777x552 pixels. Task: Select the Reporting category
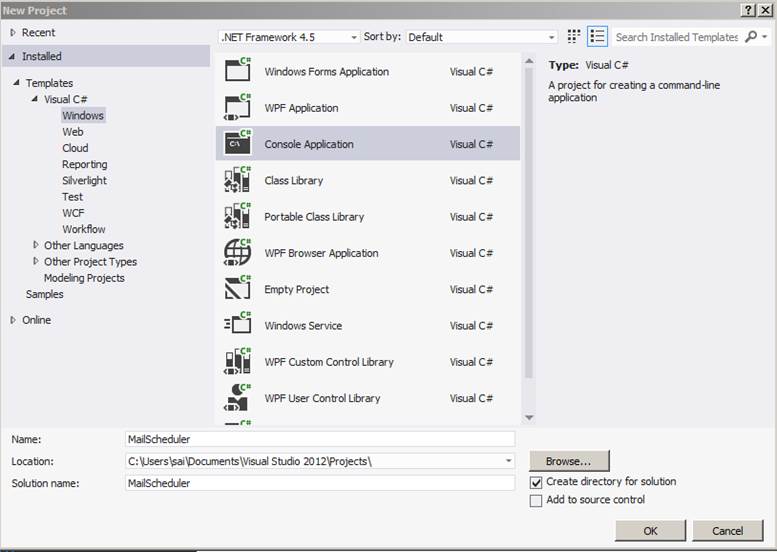click(85, 165)
